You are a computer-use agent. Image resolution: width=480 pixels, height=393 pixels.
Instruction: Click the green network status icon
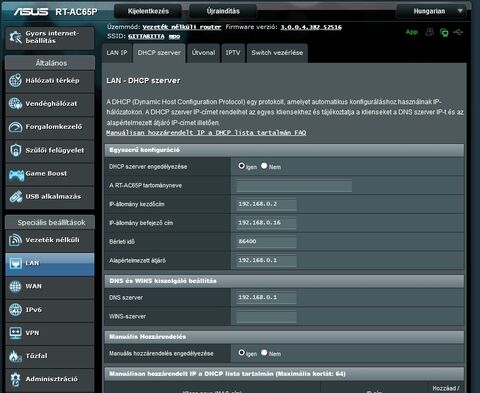coord(444,32)
